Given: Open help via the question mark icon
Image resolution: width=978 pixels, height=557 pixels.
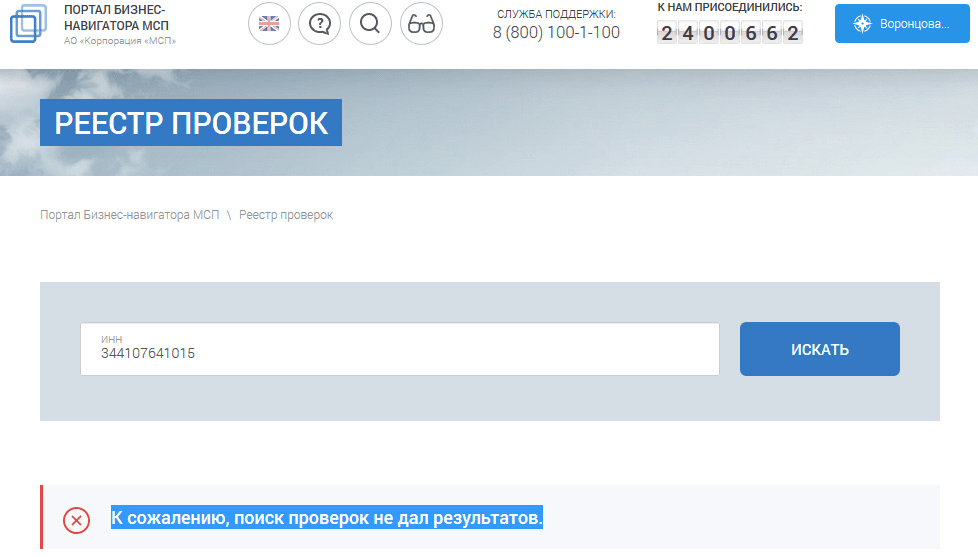Looking at the screenshot, I should [320, 24].
